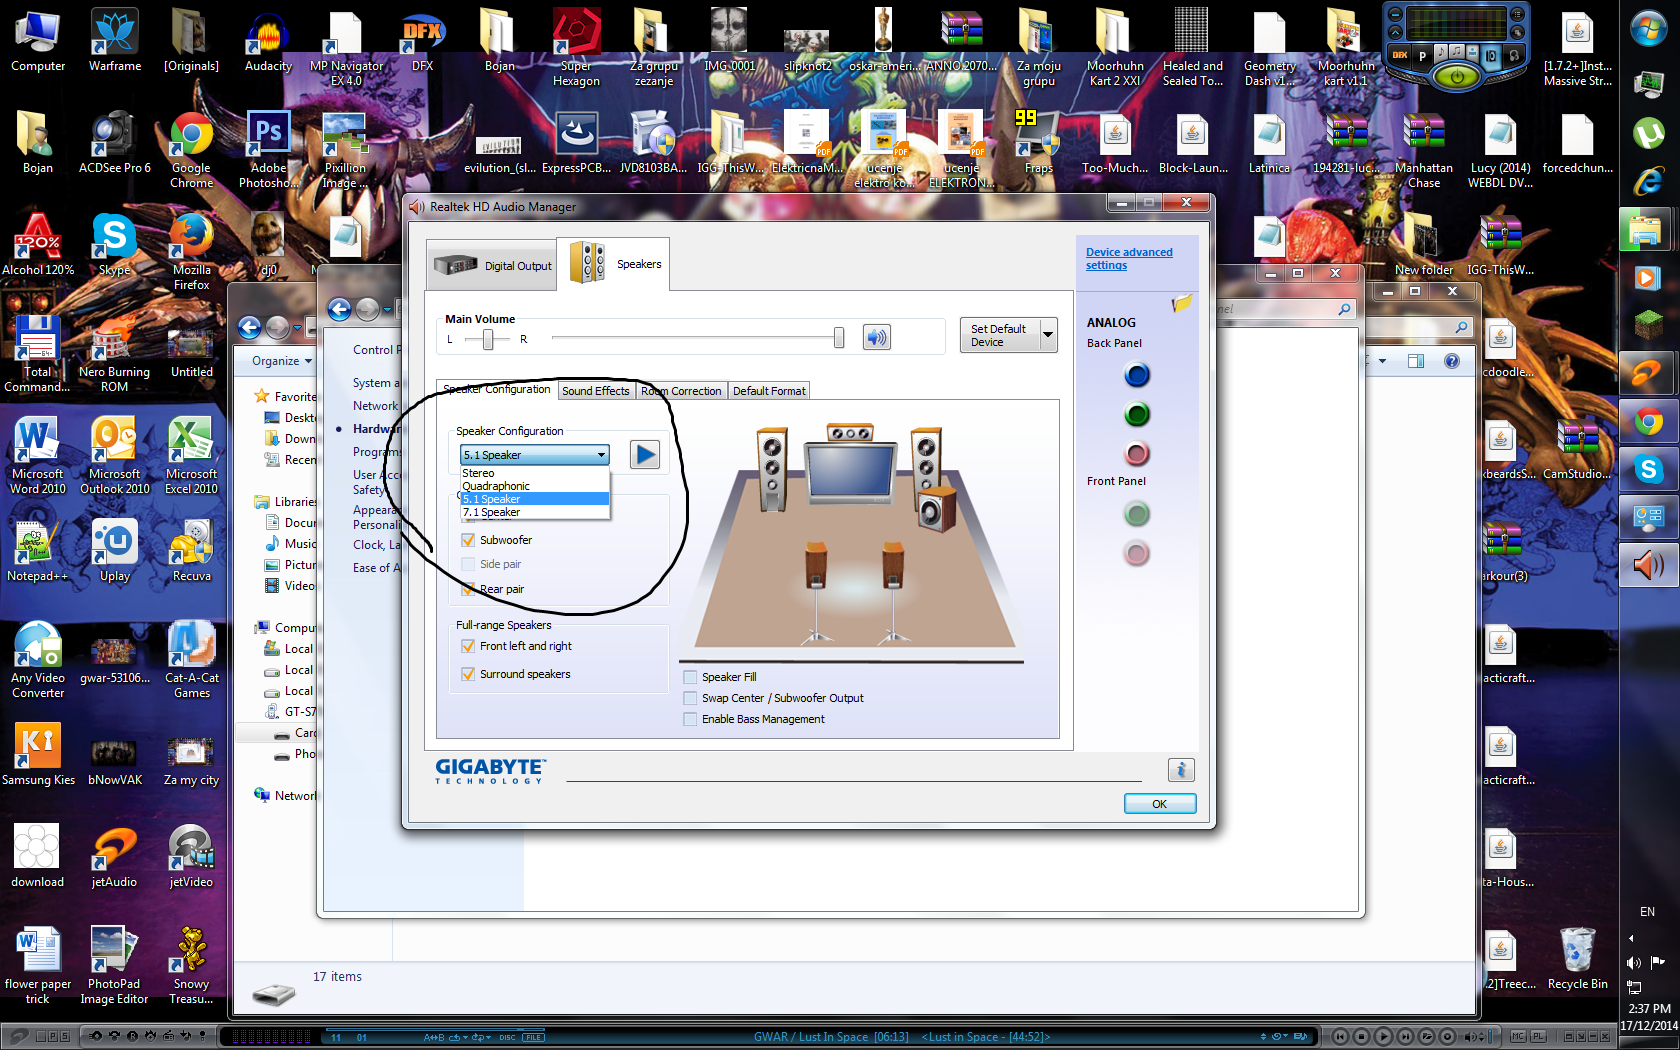Open Audacity desktop shortcut
1680x1050 pixels.
click(268, 41)
